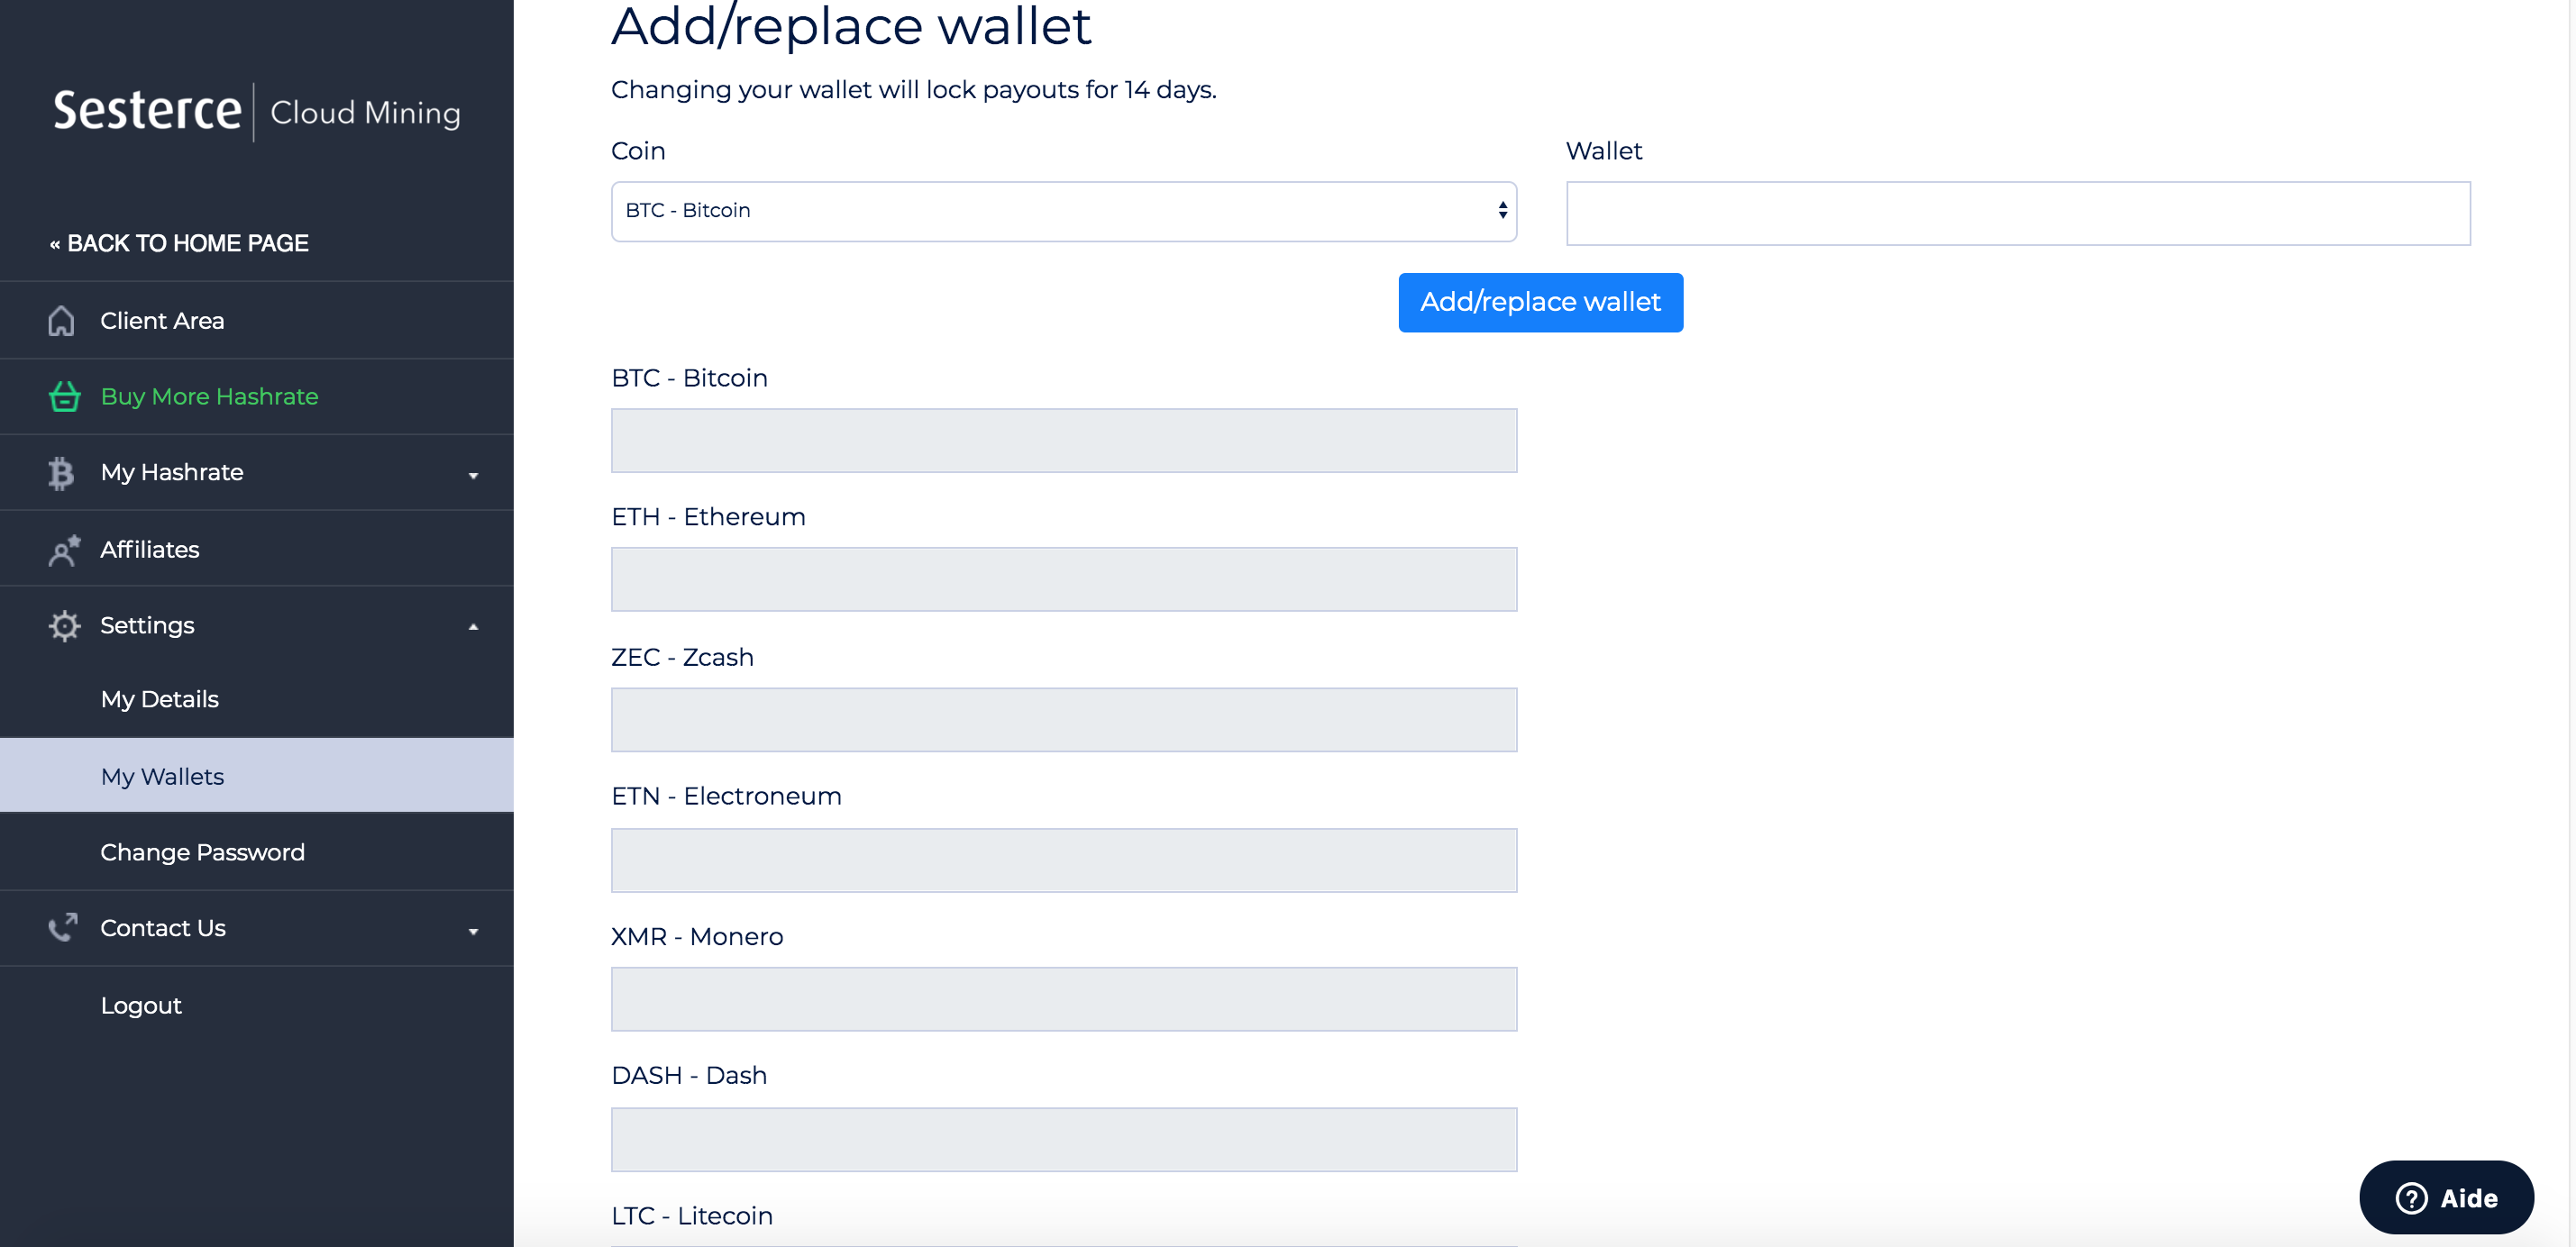Click the Settings gear icon
This screenshot has width=2576, height=1247.
(x=64, y=626)
